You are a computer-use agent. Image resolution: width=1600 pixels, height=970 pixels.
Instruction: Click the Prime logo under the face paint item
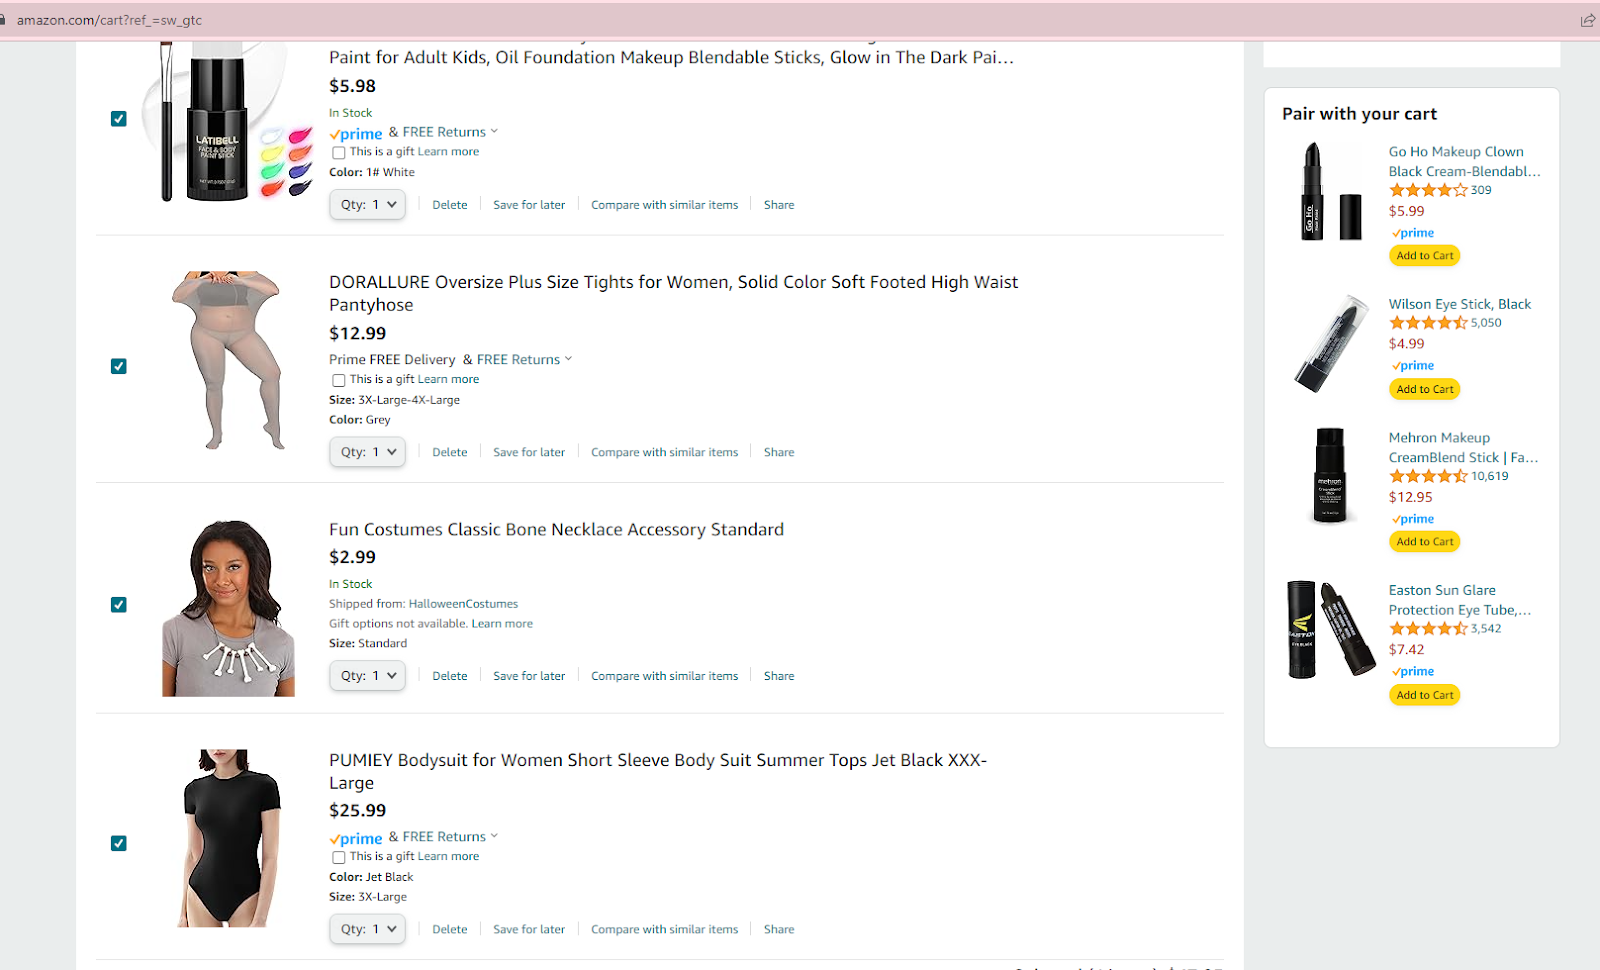click(x=356, y=133)
